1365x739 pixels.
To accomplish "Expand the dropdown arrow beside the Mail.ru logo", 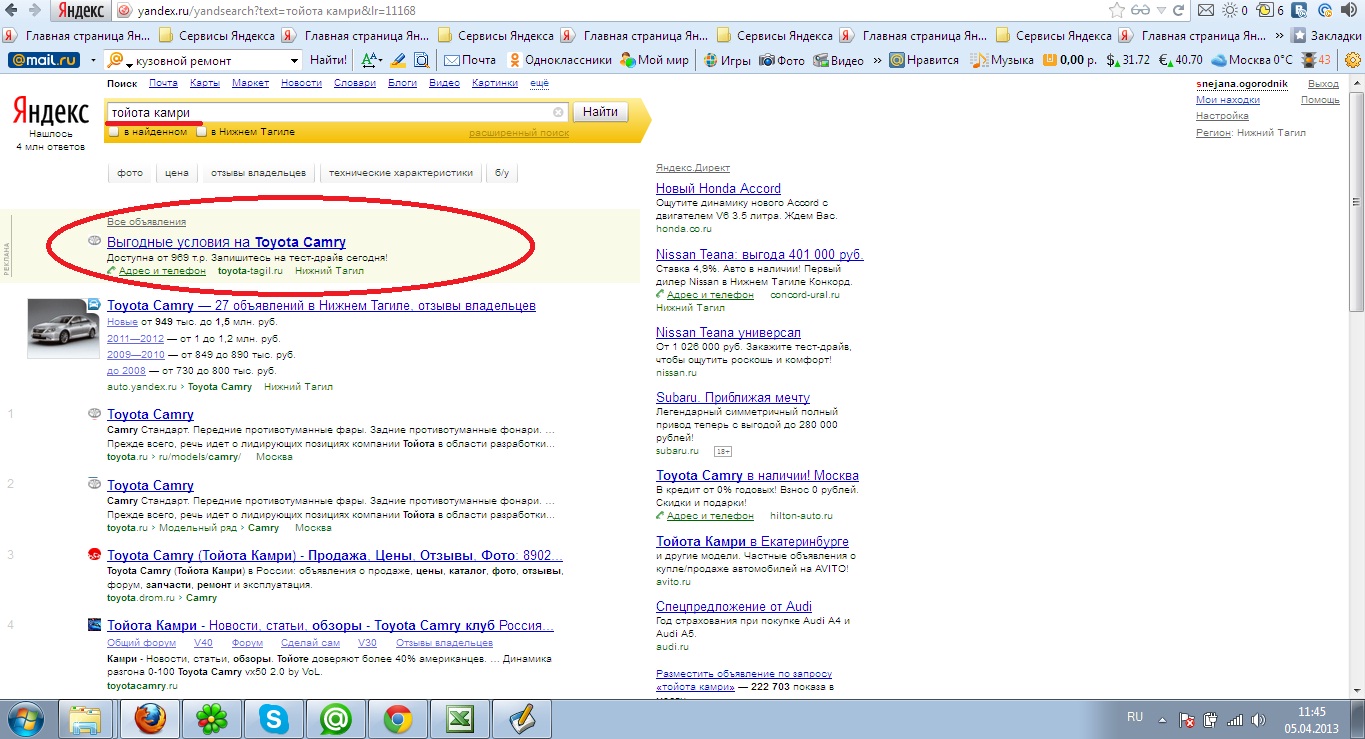I will [x=93, y=61].
